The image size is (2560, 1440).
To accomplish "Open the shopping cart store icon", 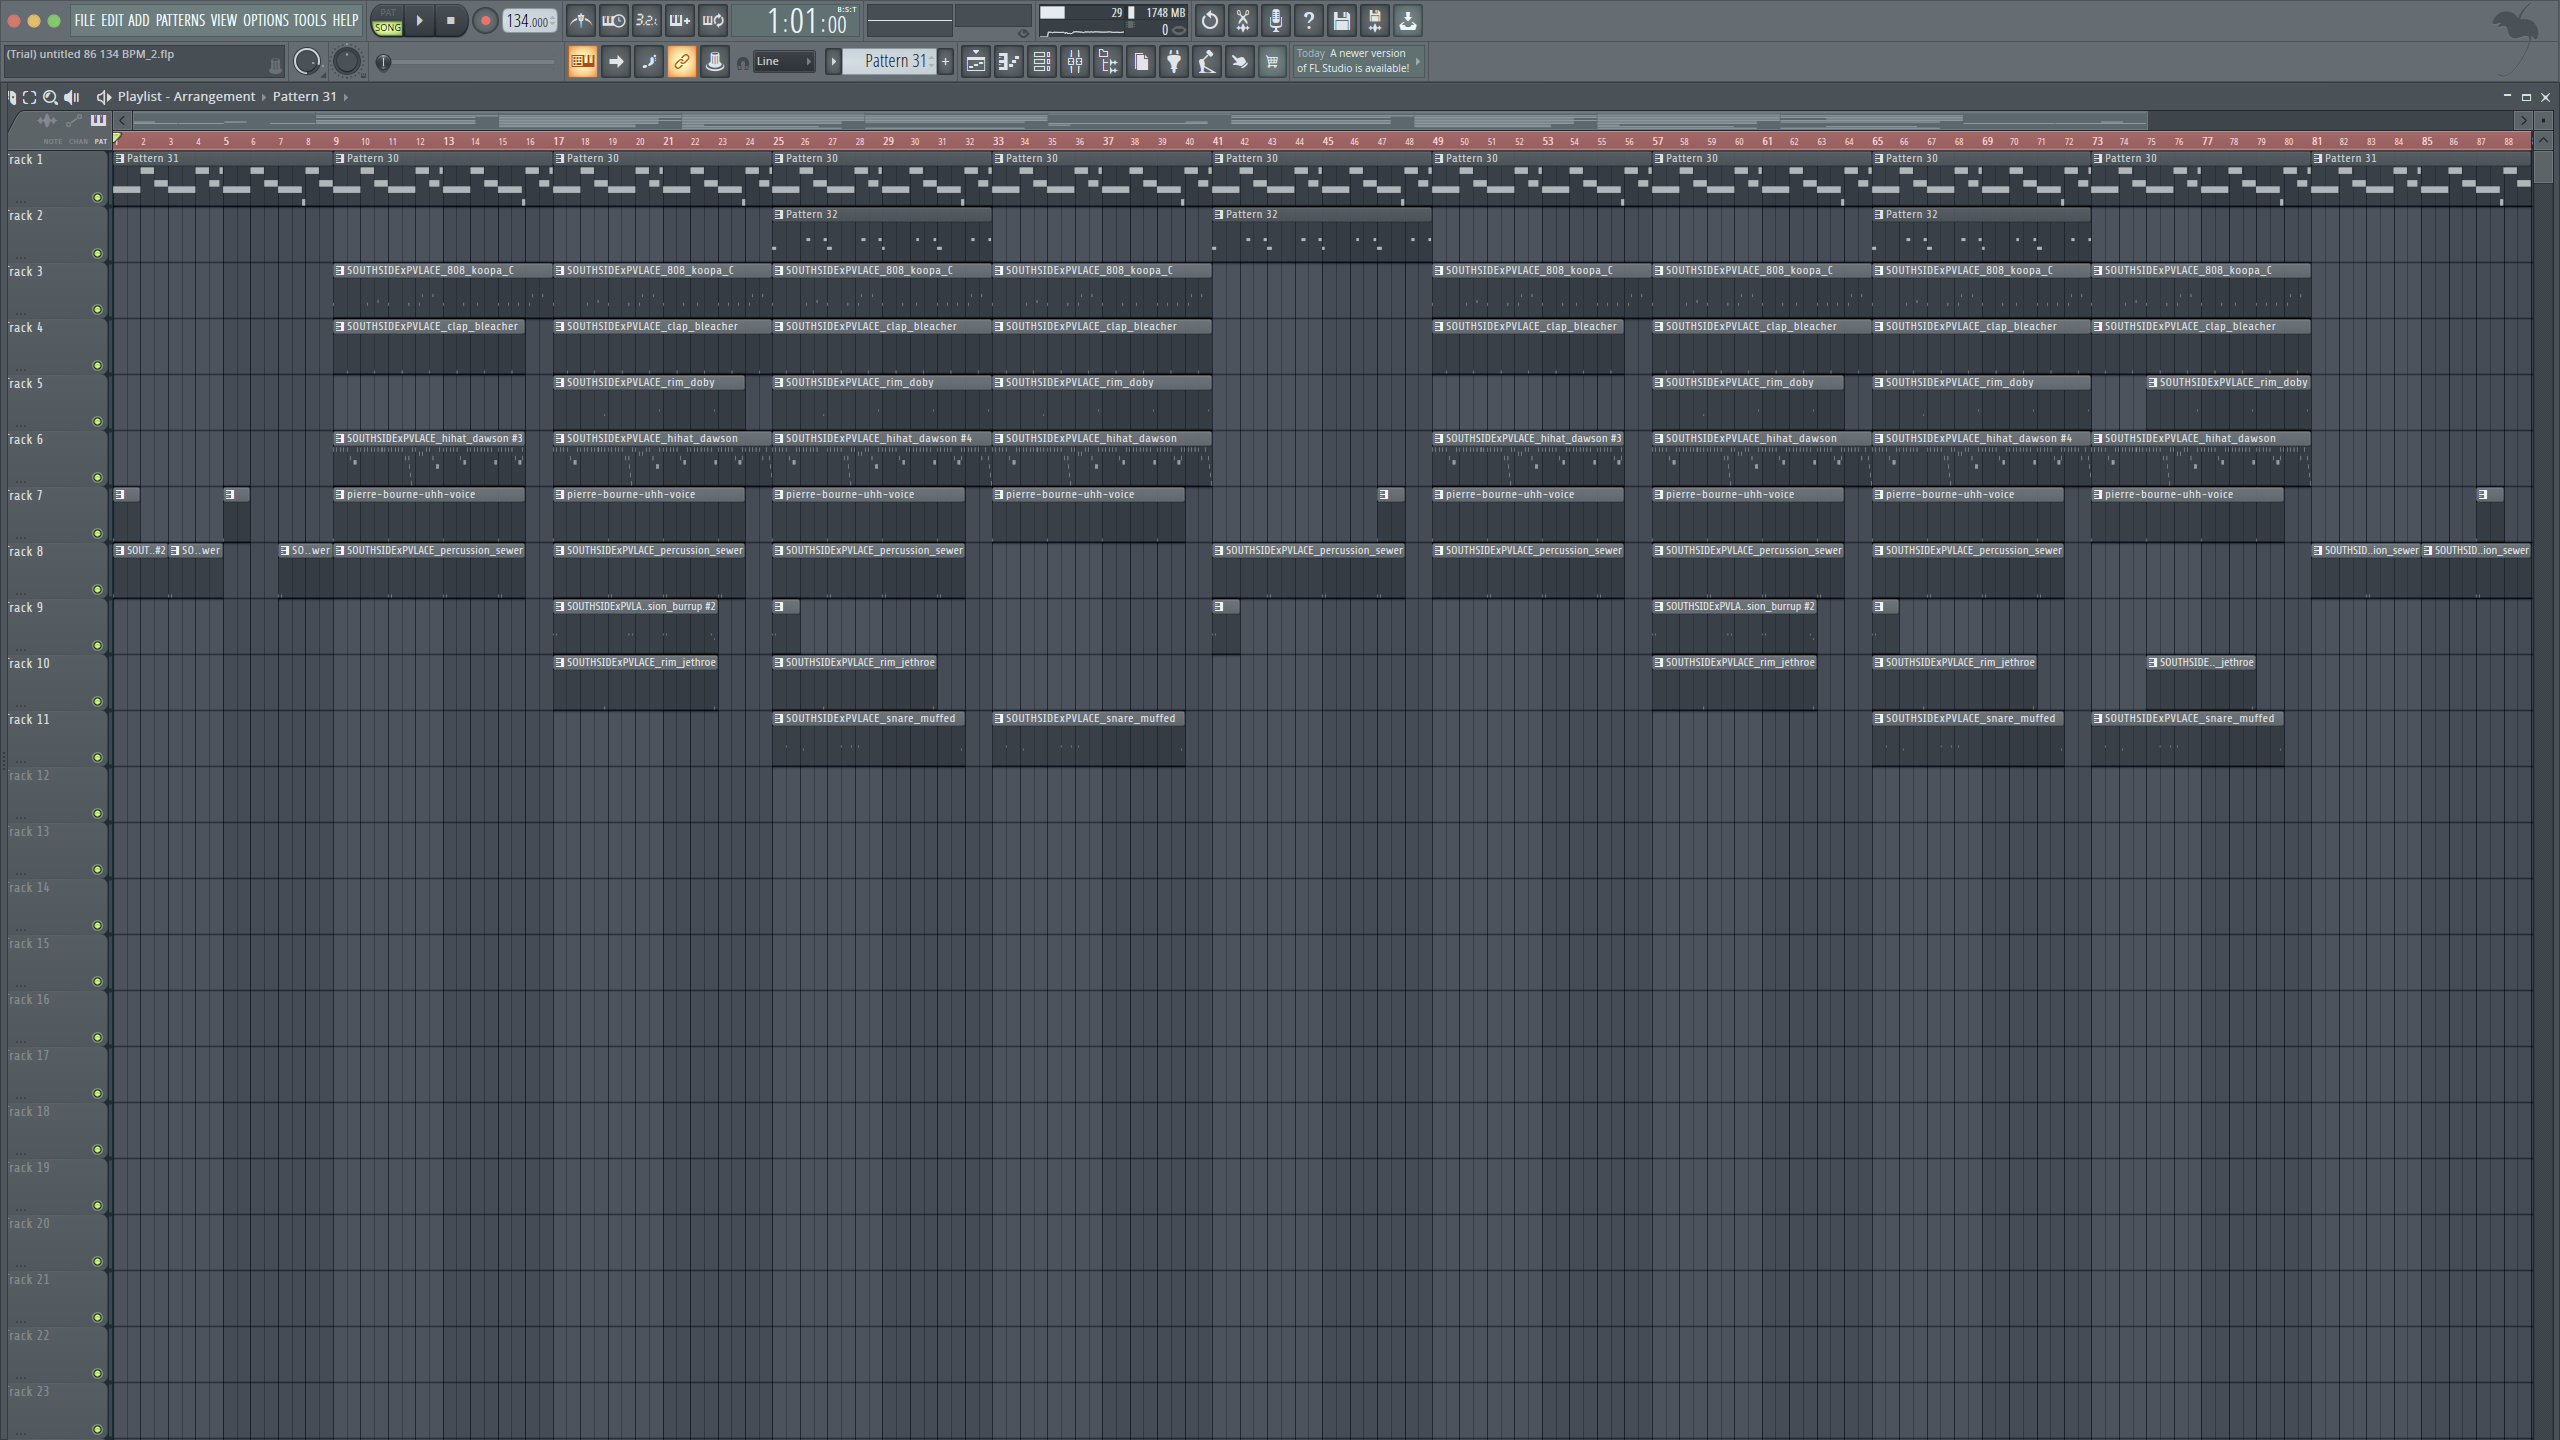I will 1272,62.
